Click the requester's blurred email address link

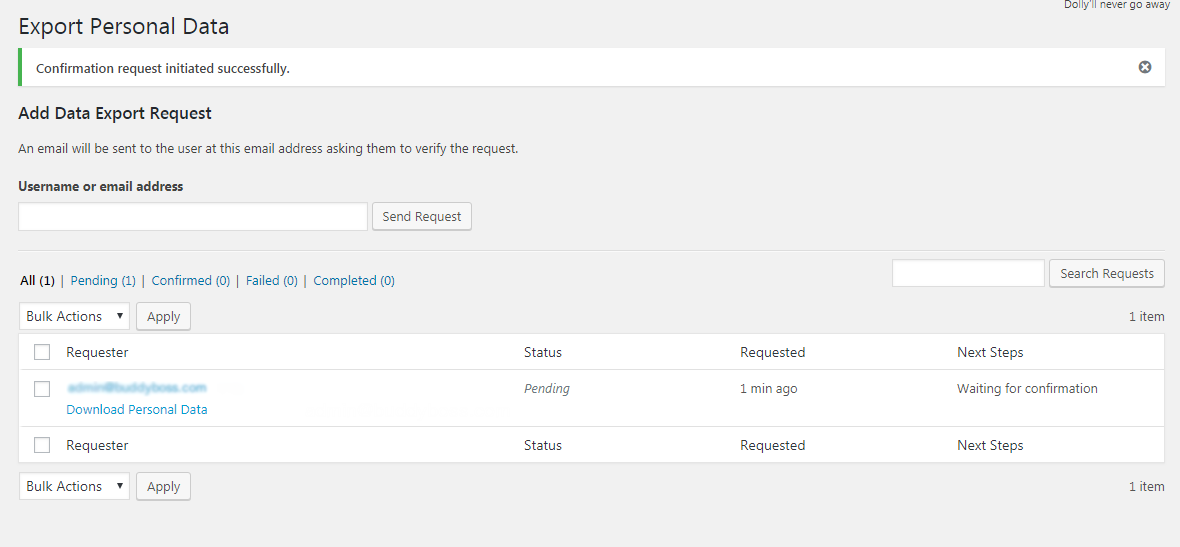(136, 387)
